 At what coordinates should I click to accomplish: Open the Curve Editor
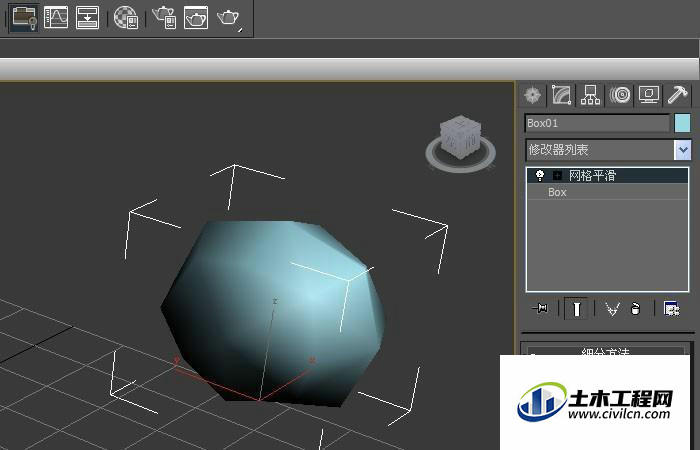point(56,17)
